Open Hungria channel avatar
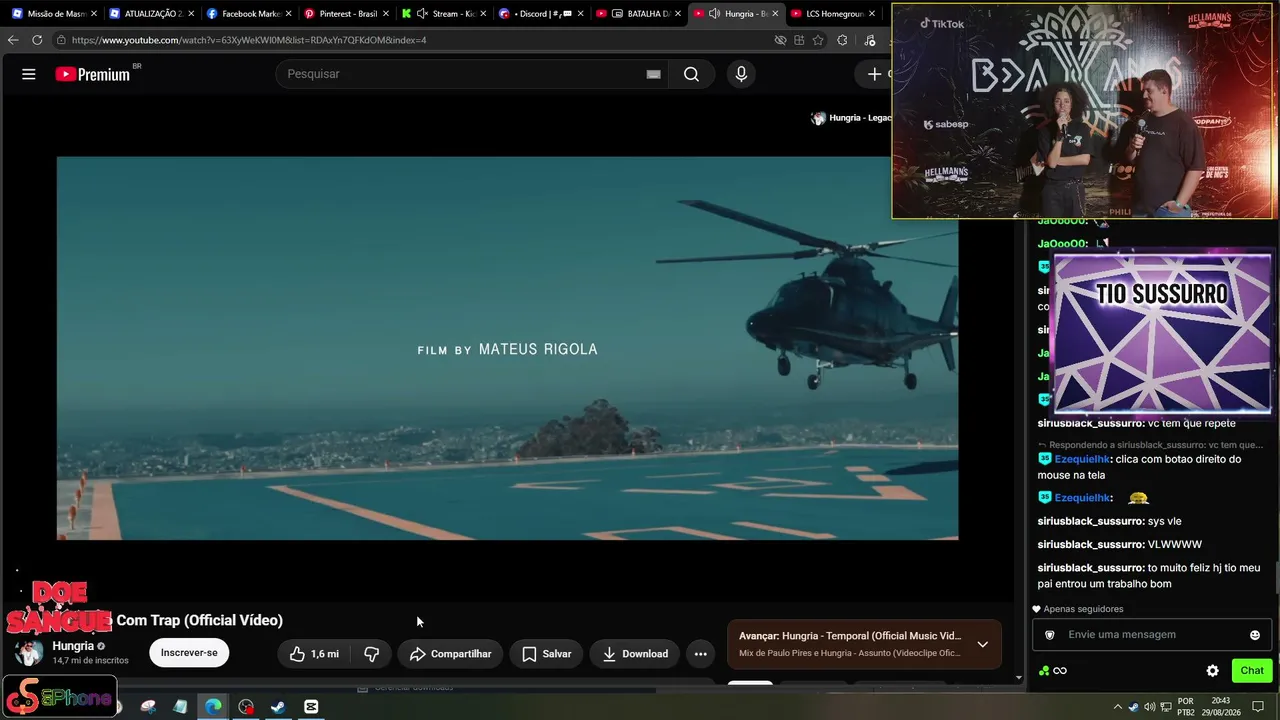The width and height of the screenshot is (1280, 720). [30, 653]
